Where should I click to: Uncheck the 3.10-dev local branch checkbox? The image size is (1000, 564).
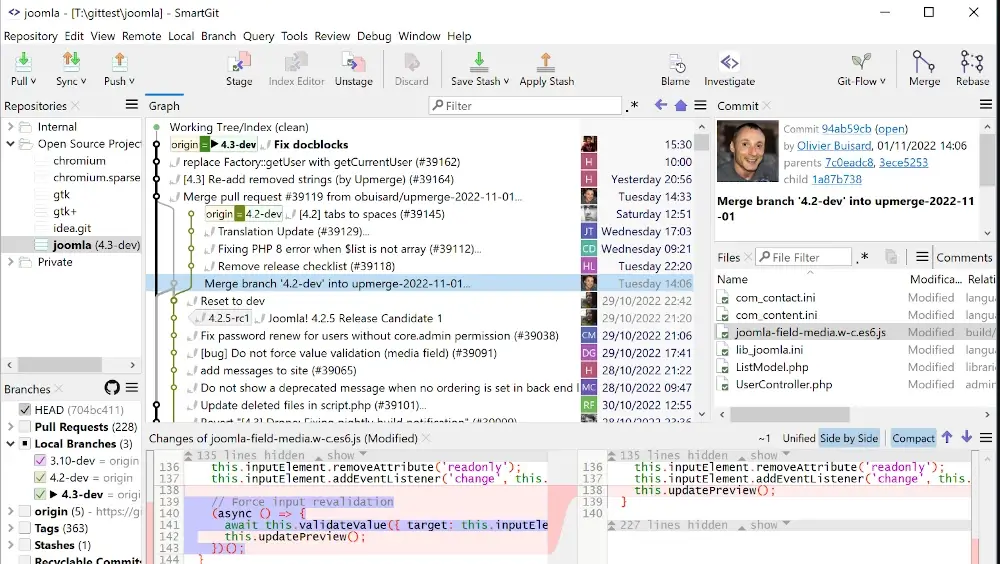40,461
